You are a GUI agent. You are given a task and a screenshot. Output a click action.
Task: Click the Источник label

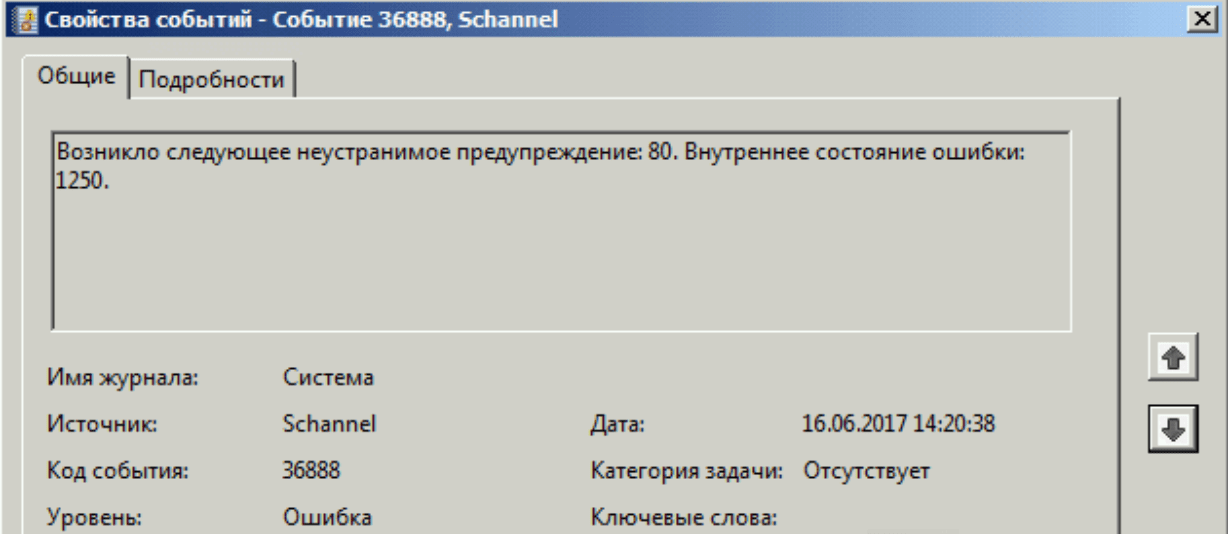103,424
